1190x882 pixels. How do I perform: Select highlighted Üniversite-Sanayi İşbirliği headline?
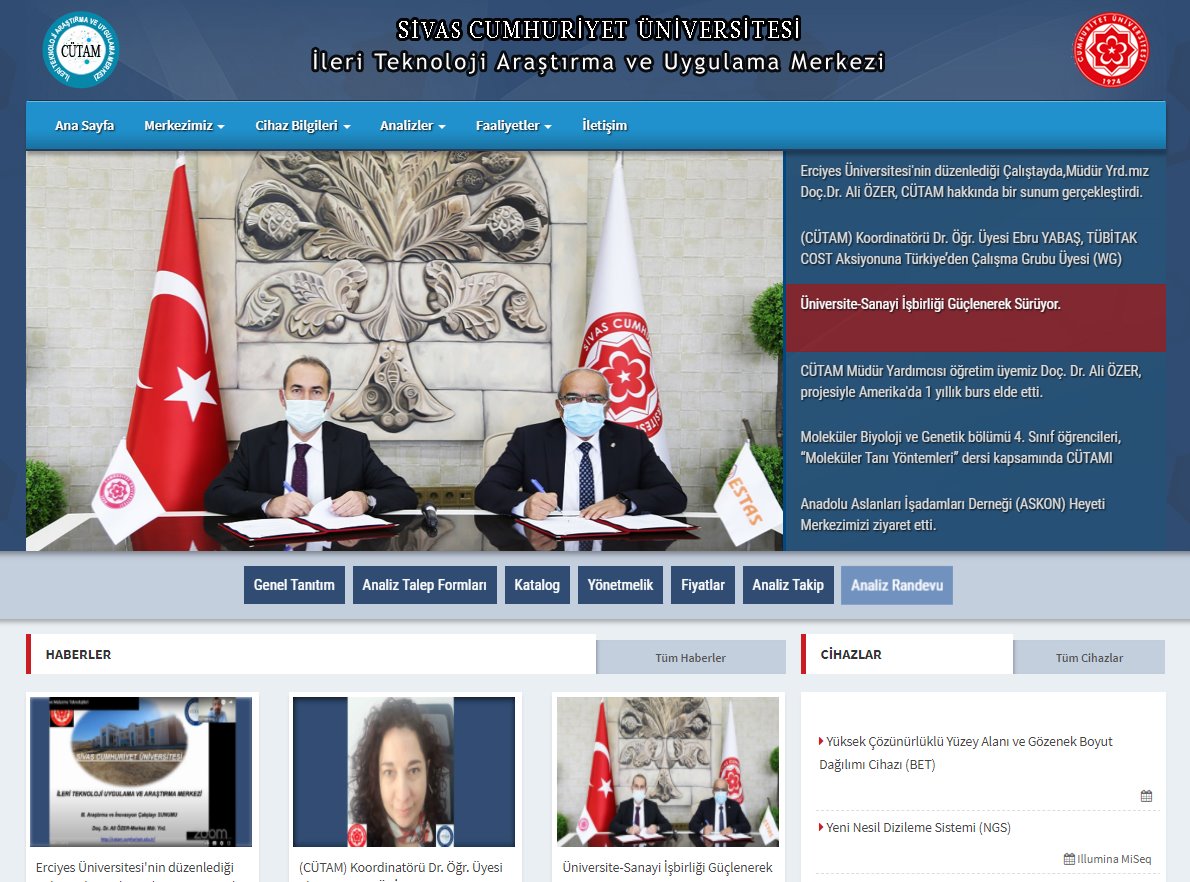(974, 318)
